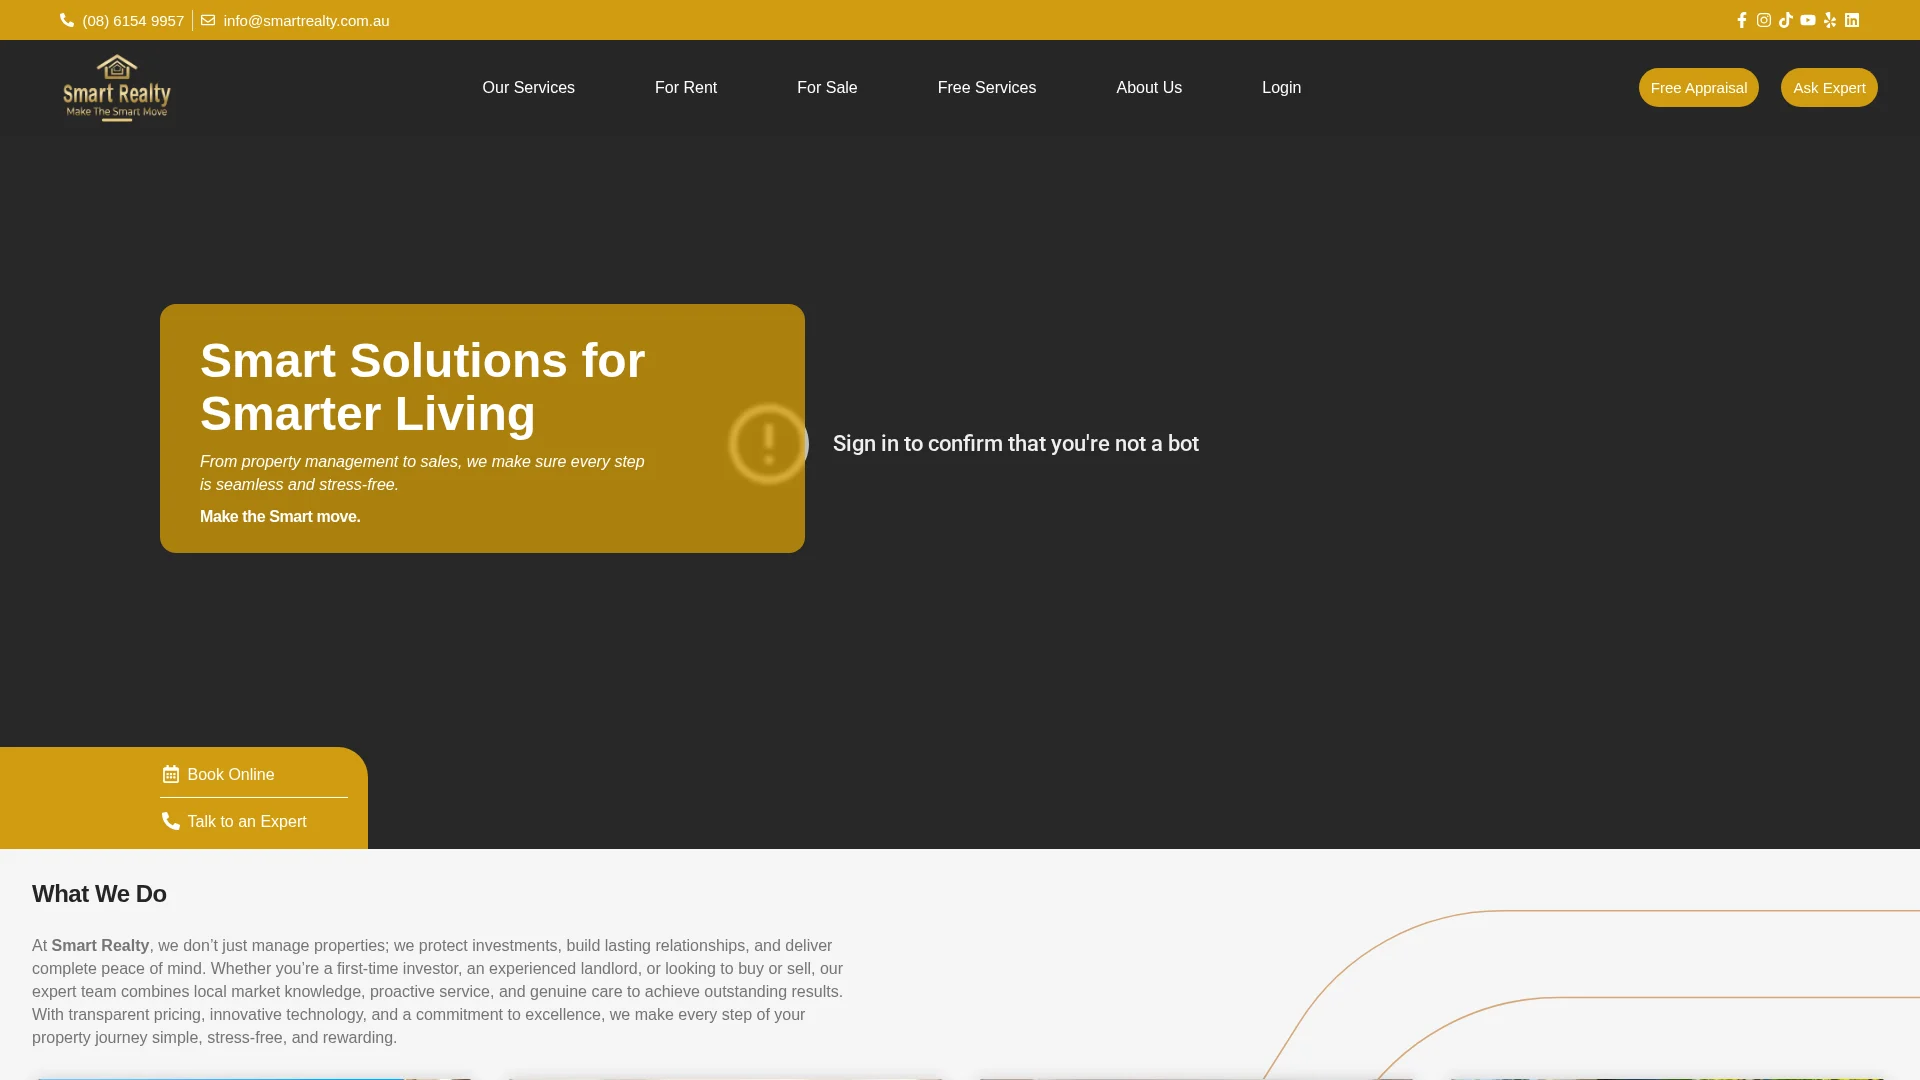
Task: Email info@smartrealty.com.au
Action: click(306, 20)
